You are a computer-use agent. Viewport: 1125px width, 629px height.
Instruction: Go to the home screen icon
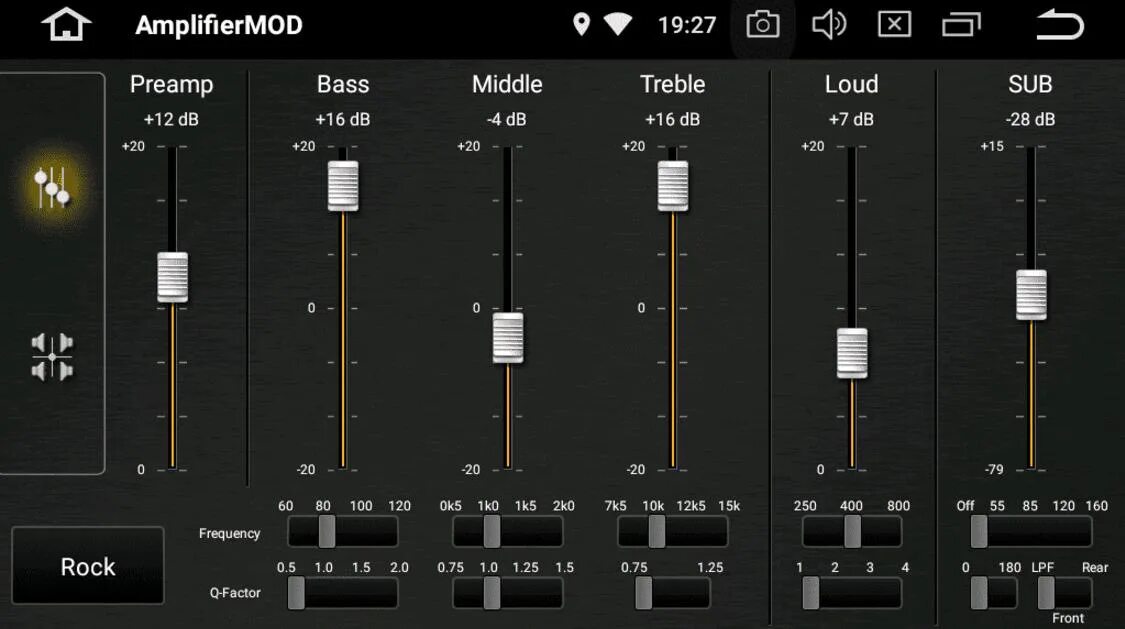(66, 25)
